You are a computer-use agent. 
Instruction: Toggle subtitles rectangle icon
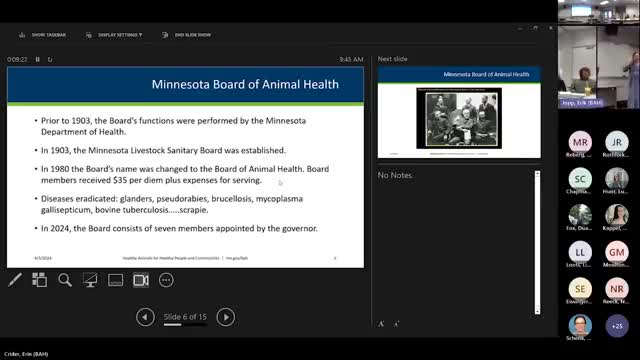(x=116, y=280)
